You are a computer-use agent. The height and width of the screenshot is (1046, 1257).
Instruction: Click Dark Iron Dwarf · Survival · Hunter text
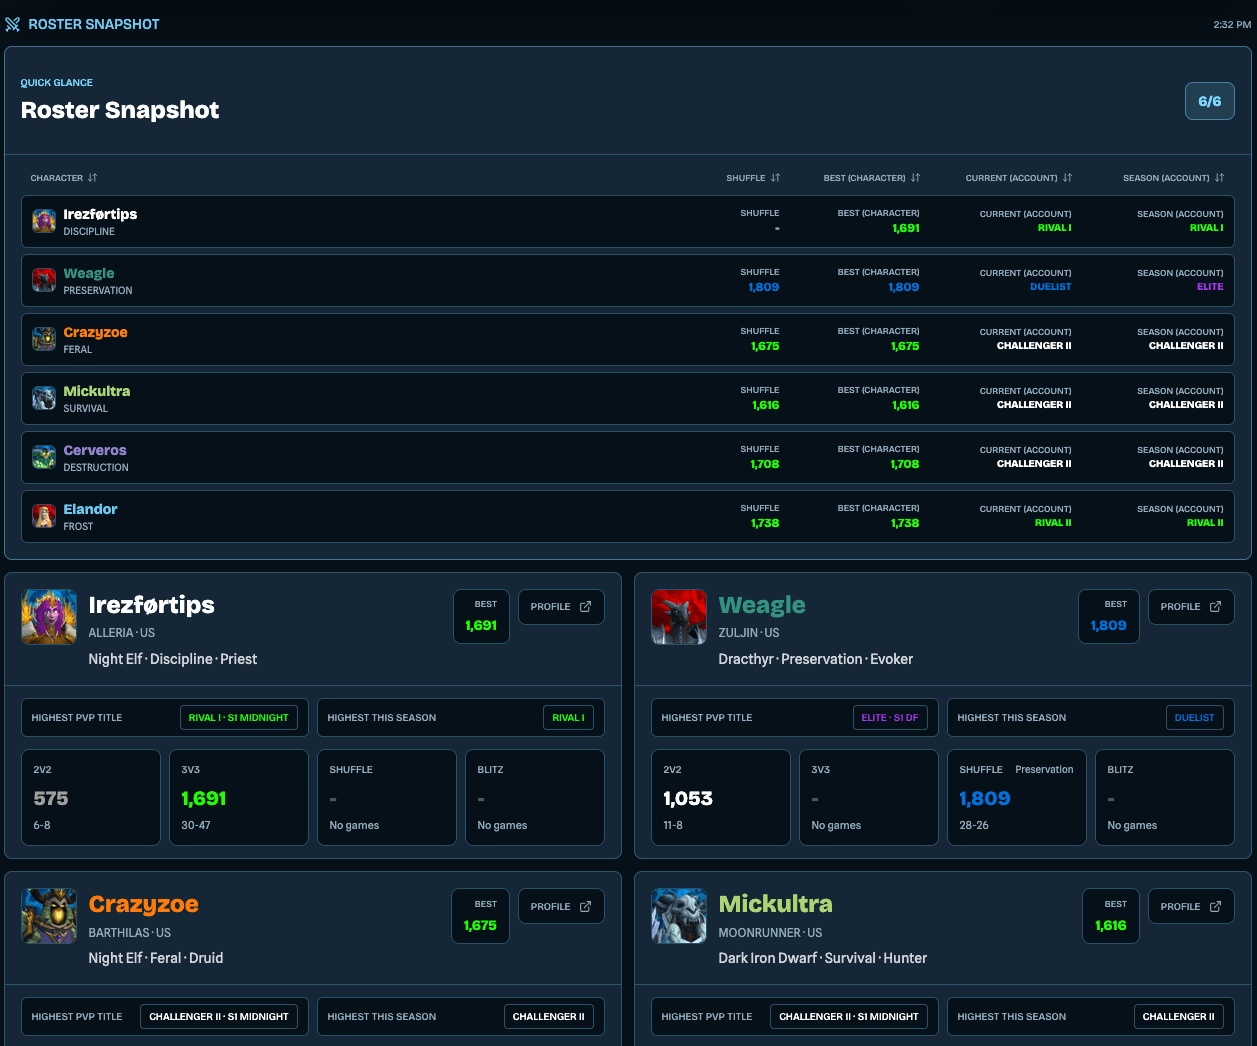coord(822,958)
